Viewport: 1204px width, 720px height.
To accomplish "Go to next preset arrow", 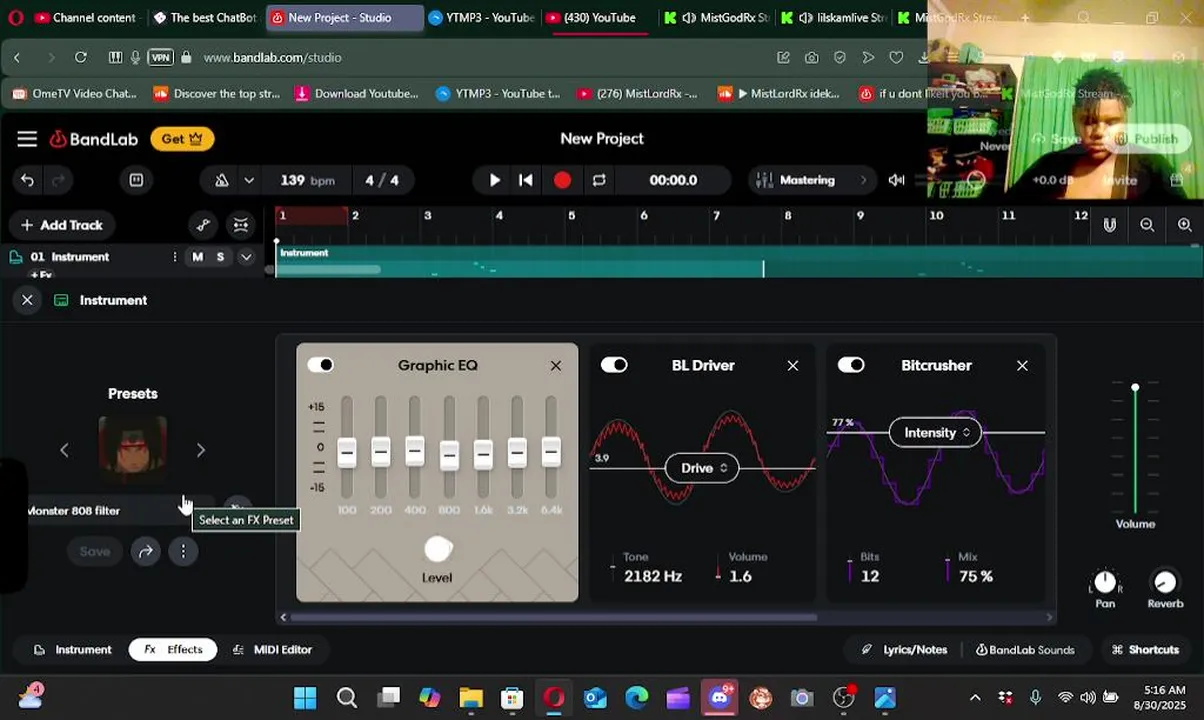I will pyautogui.click(x=200, y=451).
